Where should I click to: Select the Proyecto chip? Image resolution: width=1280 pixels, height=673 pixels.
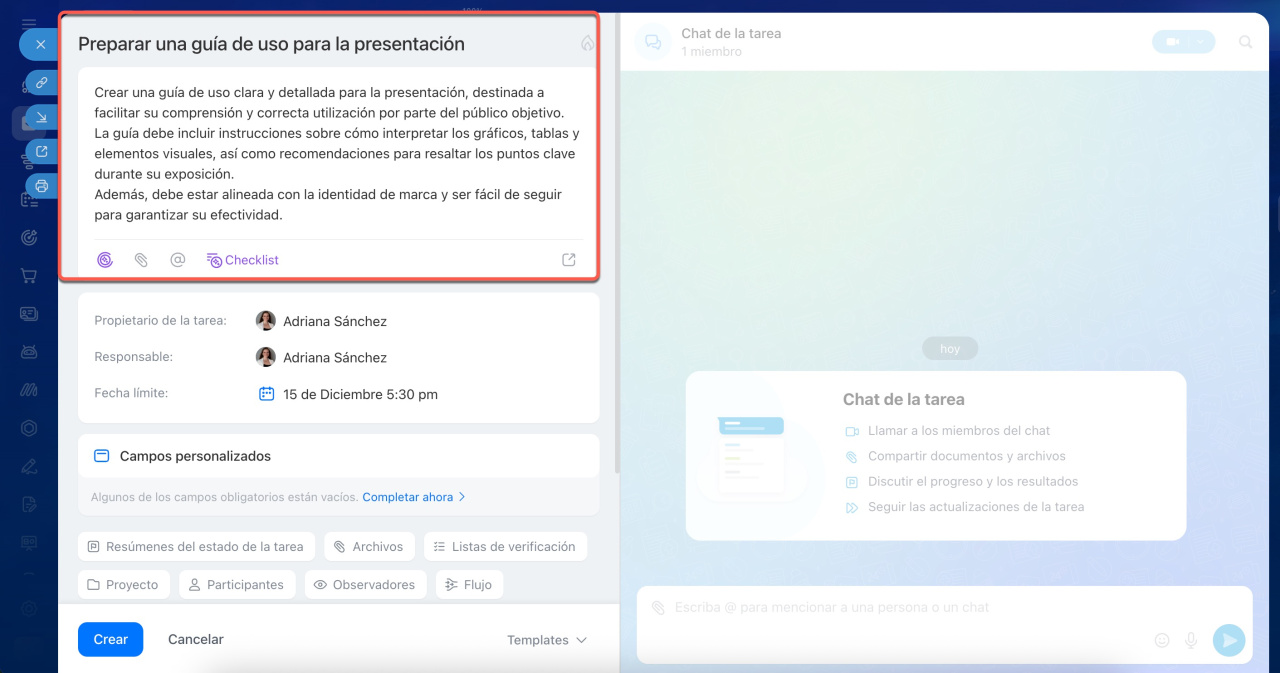123,585
